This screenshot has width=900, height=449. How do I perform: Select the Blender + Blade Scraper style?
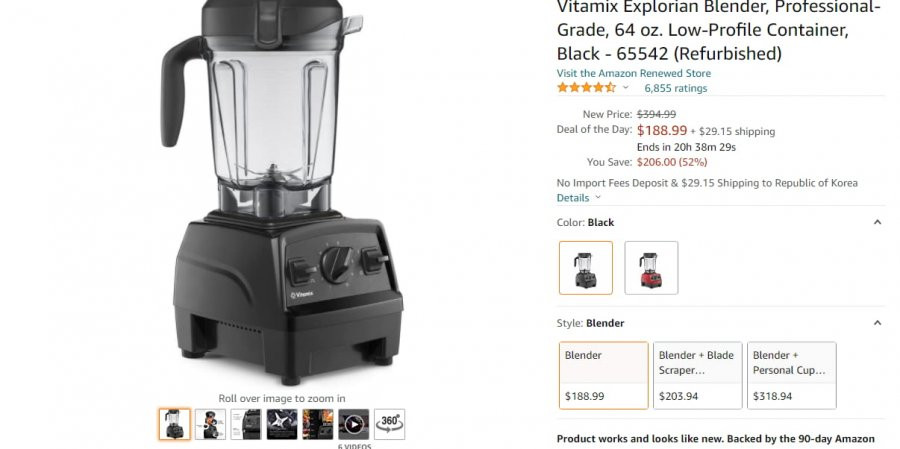(x=698, y=376)
